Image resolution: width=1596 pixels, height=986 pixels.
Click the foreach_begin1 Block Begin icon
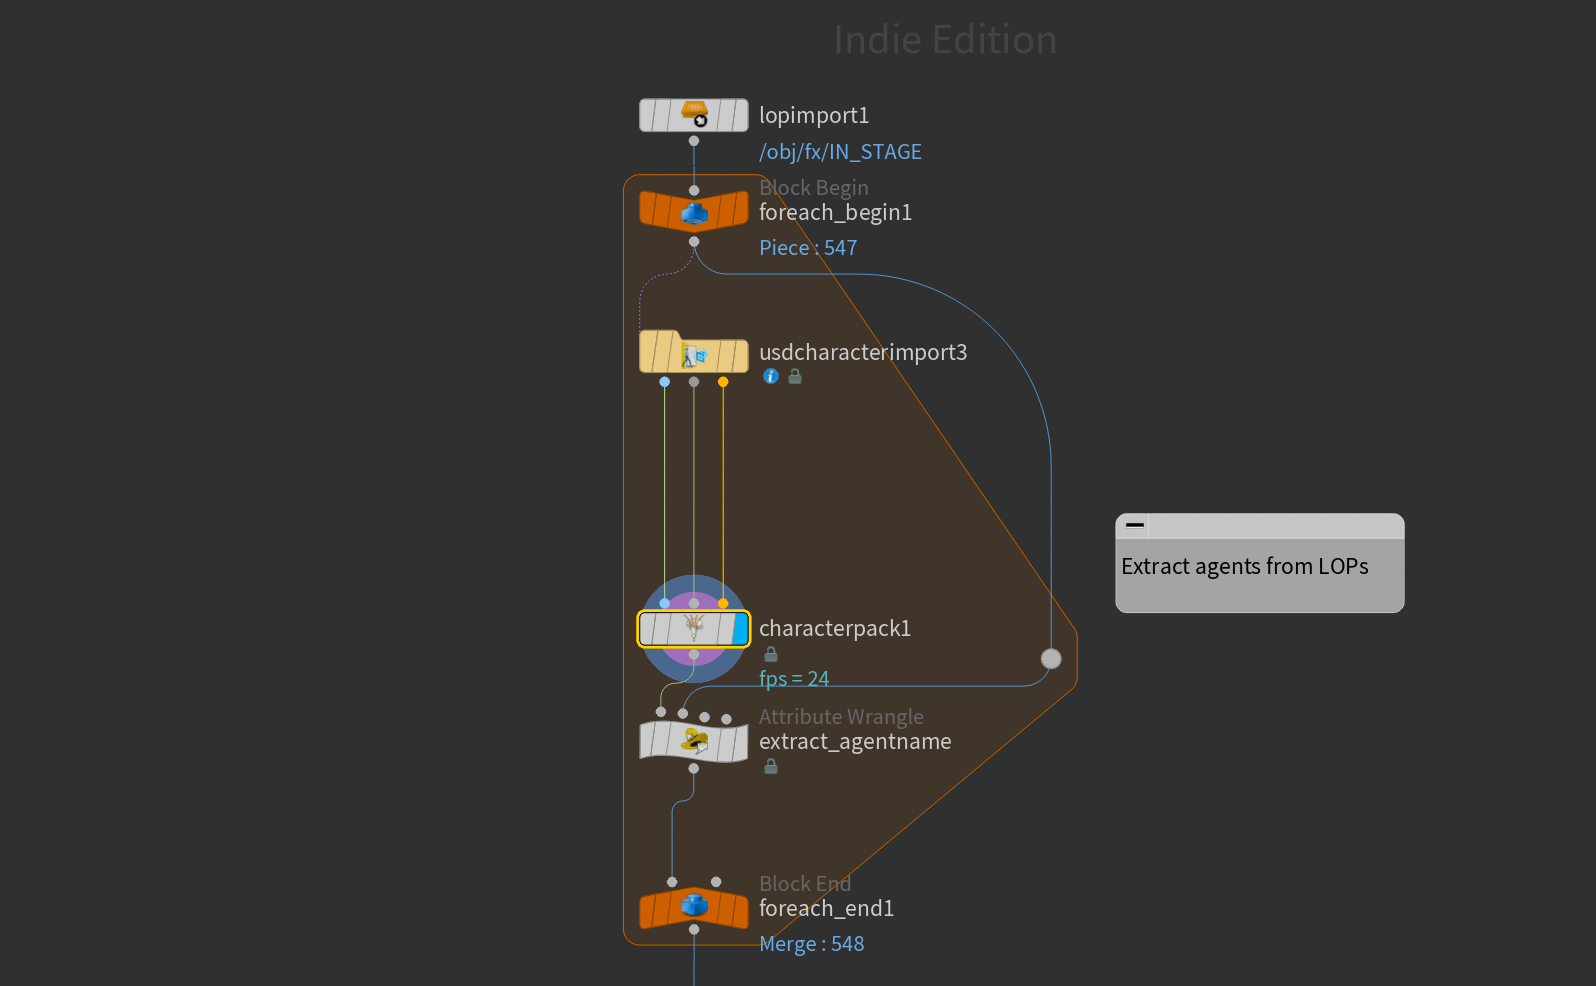pyautogui.click(x=694, y=212)
